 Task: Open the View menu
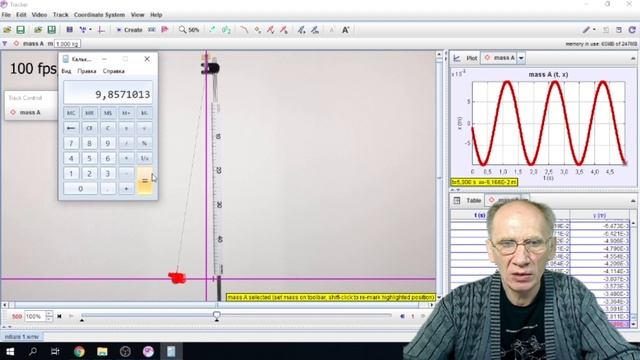pyautogui.click(x=138, y=15)
